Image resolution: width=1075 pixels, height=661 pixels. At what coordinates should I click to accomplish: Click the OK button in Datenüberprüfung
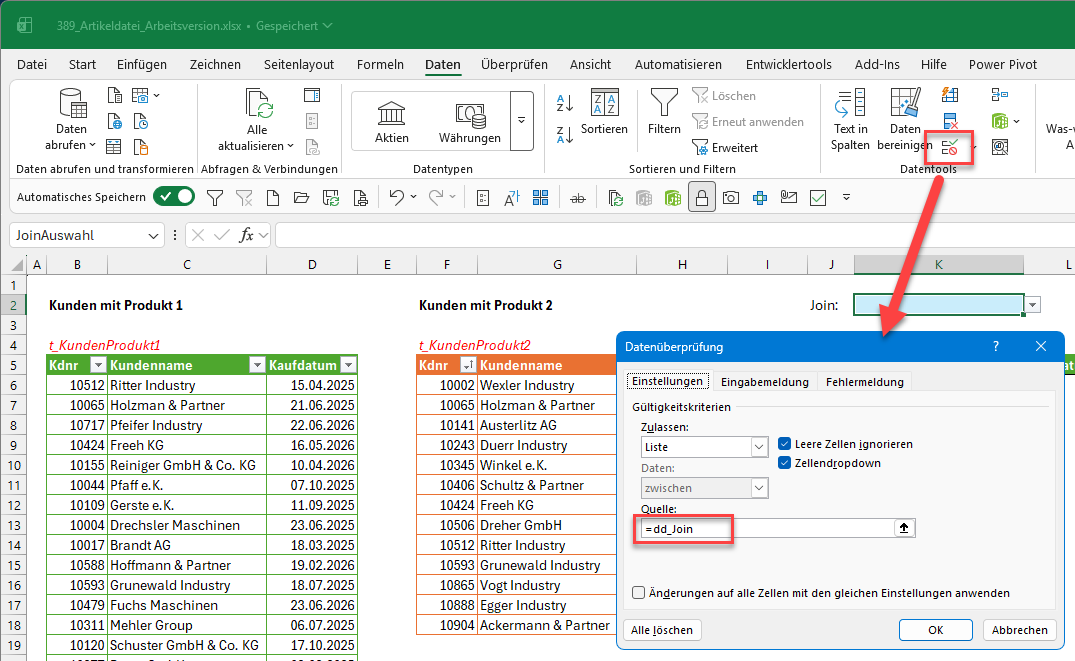[x=935, y=629]
